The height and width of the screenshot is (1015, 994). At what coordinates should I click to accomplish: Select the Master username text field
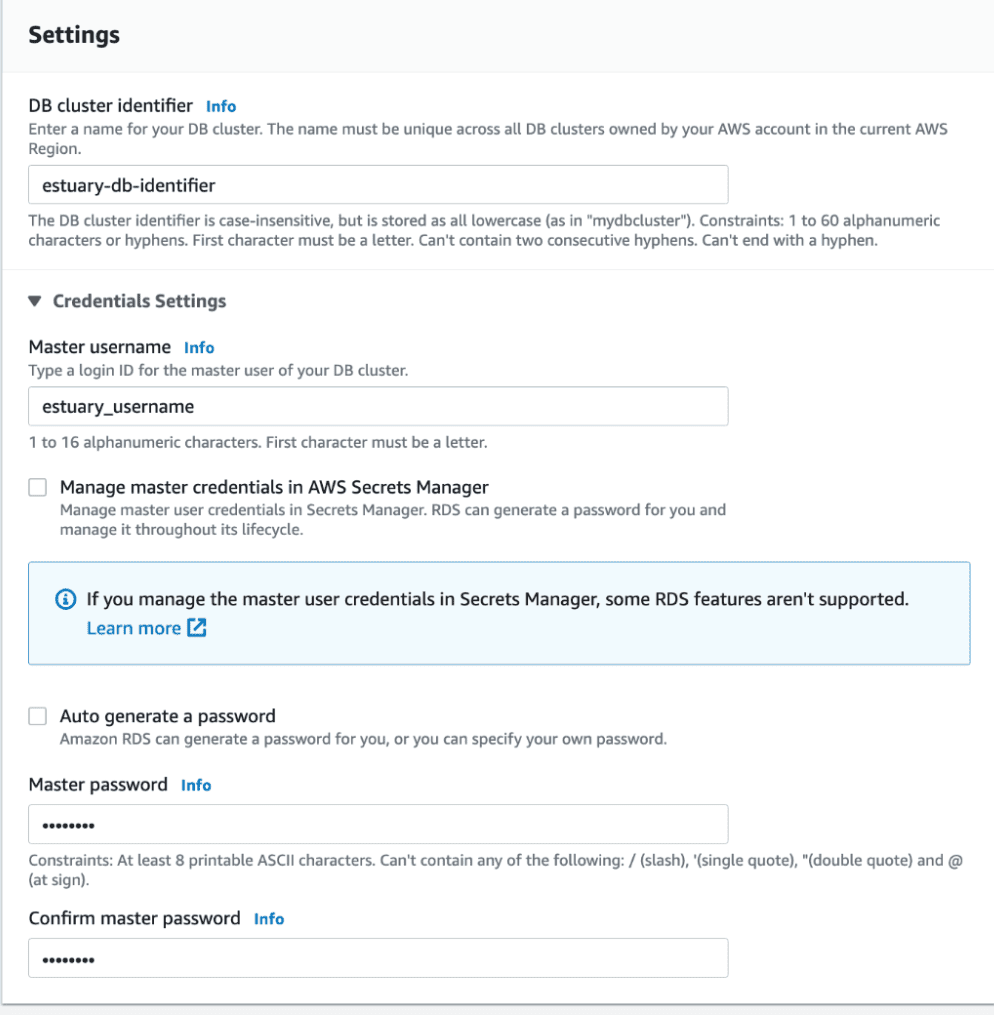(377, 406)
